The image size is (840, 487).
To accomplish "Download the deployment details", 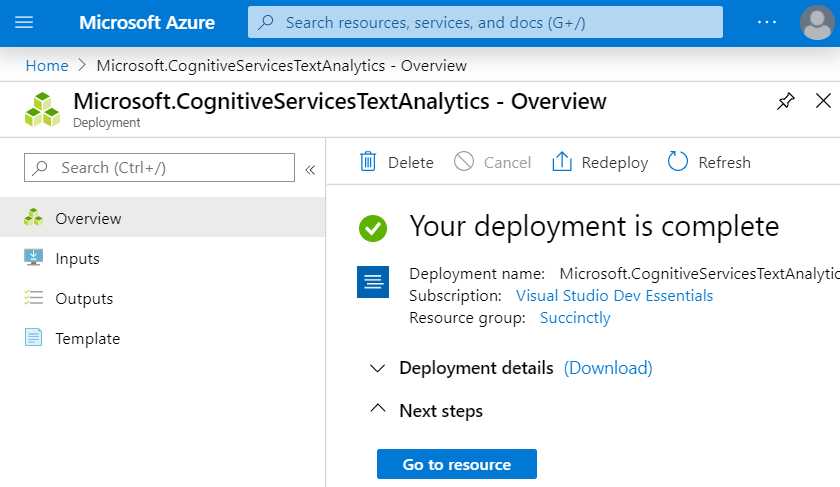I will tap(608, 368).
